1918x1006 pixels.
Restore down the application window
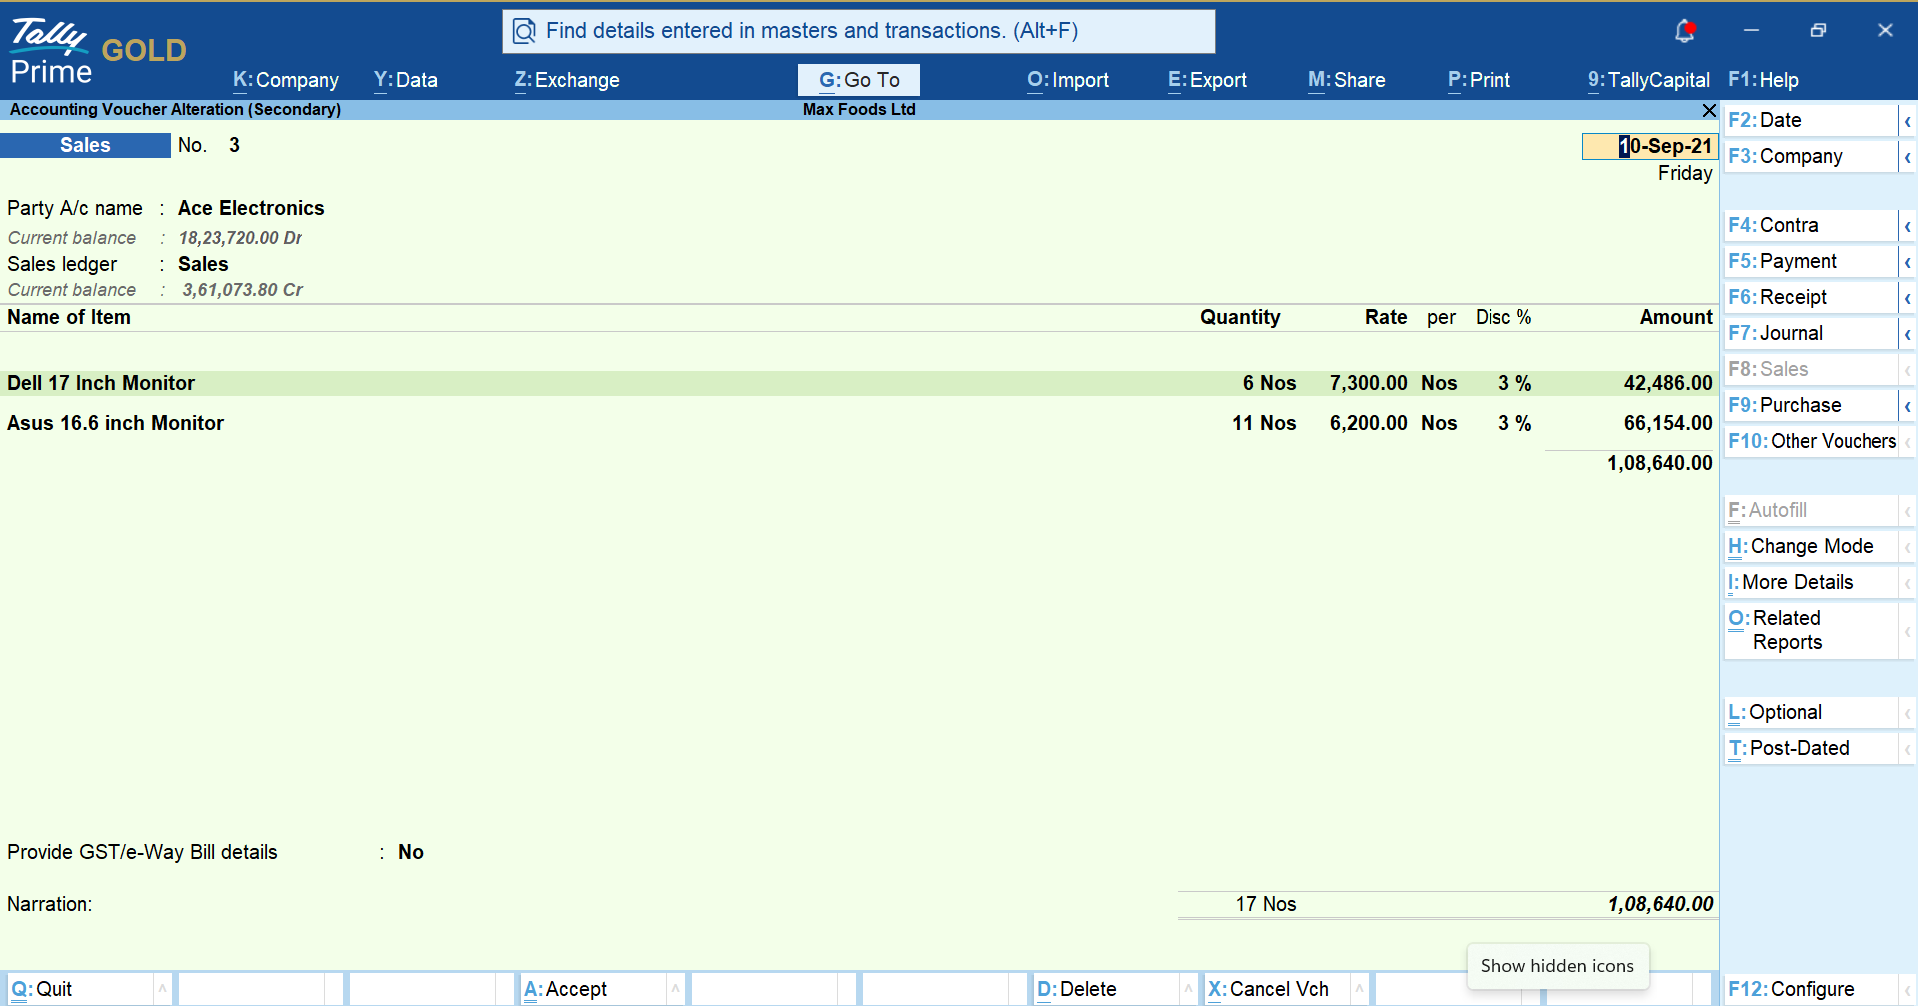coord(1818,31)
